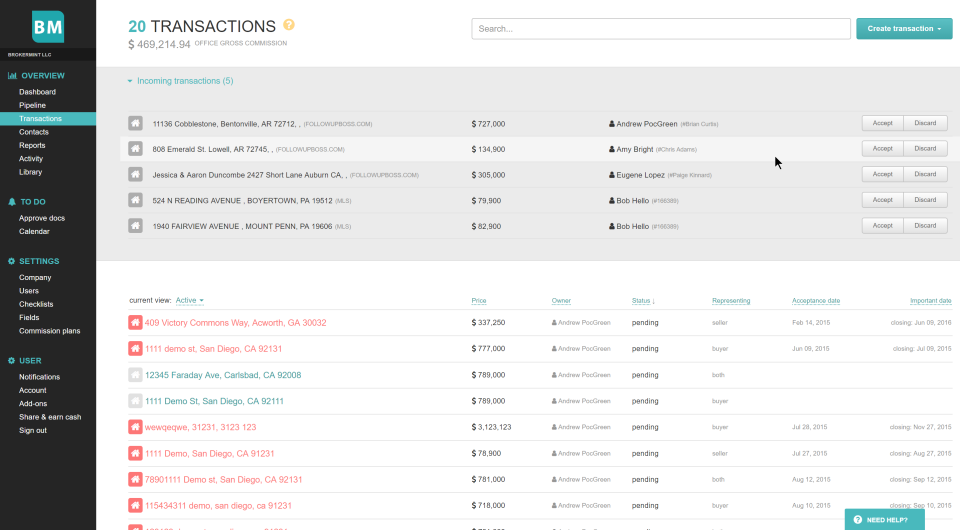Click the yellow help icon beside Transactions heading
This screenshot has height=530, width=960.
(x=289, y=25)
